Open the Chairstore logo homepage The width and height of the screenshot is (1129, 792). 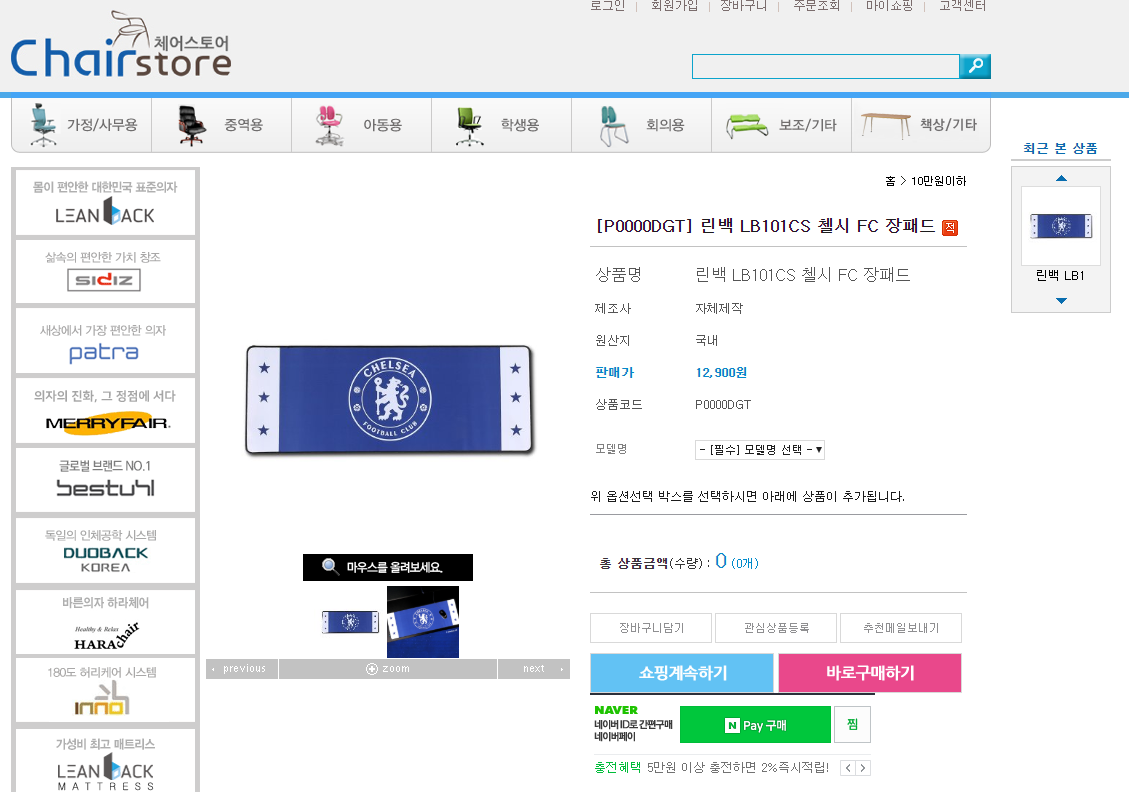tap(121, 45)
